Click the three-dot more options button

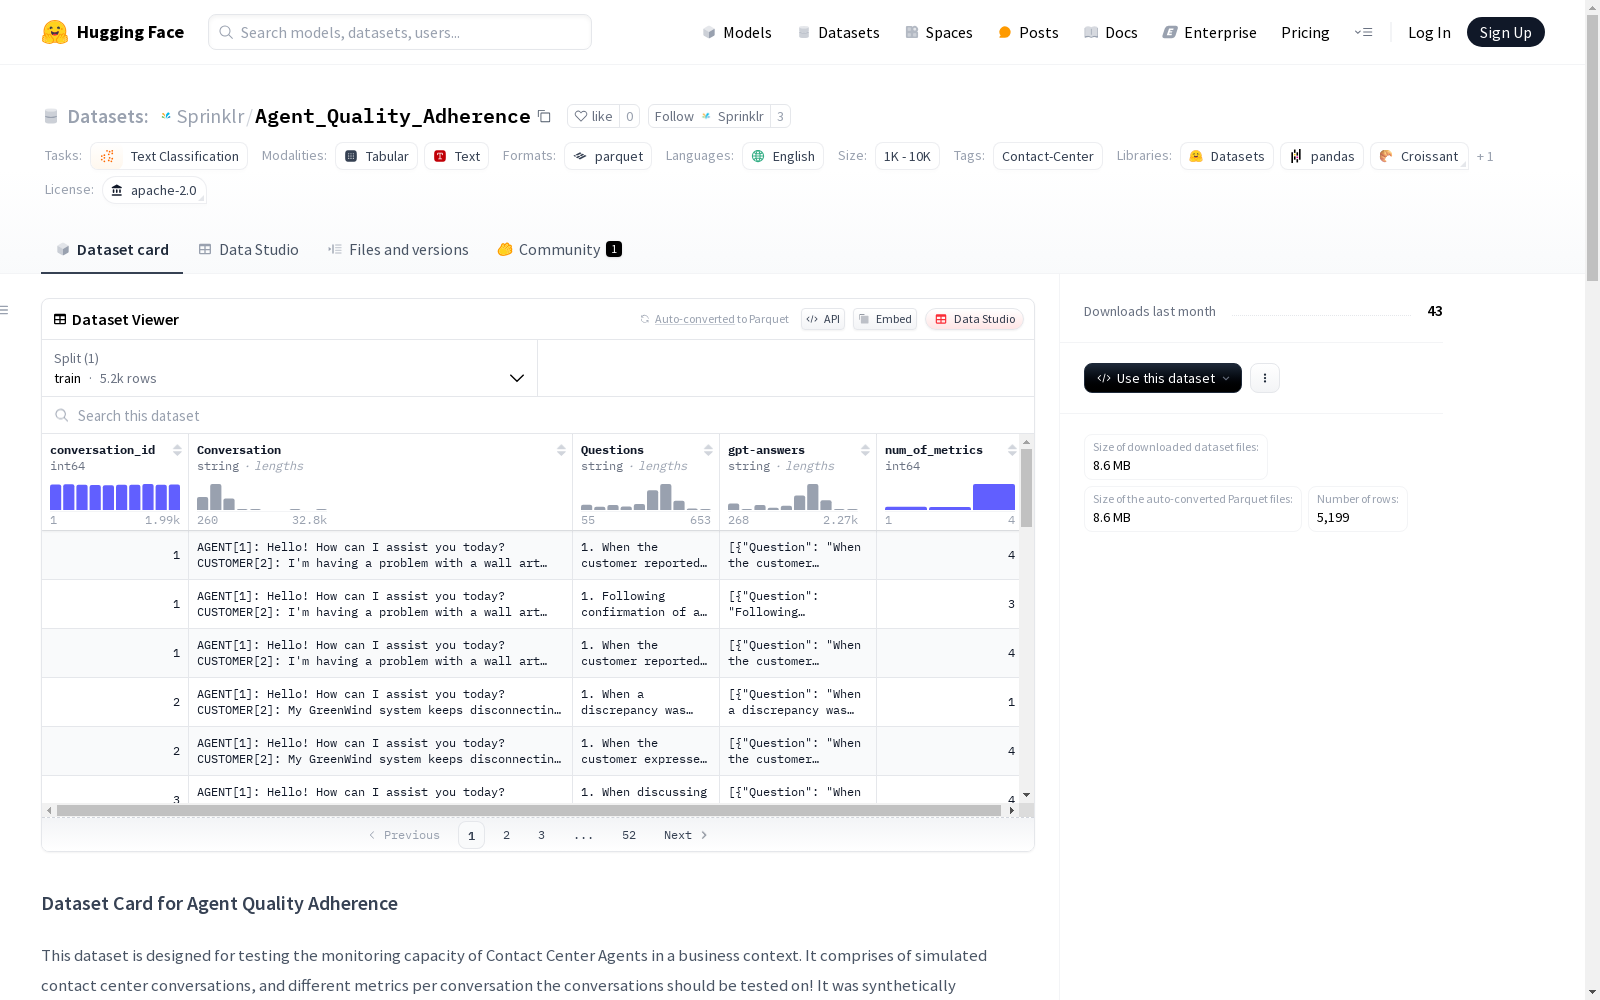click(x=1265, y=378)
